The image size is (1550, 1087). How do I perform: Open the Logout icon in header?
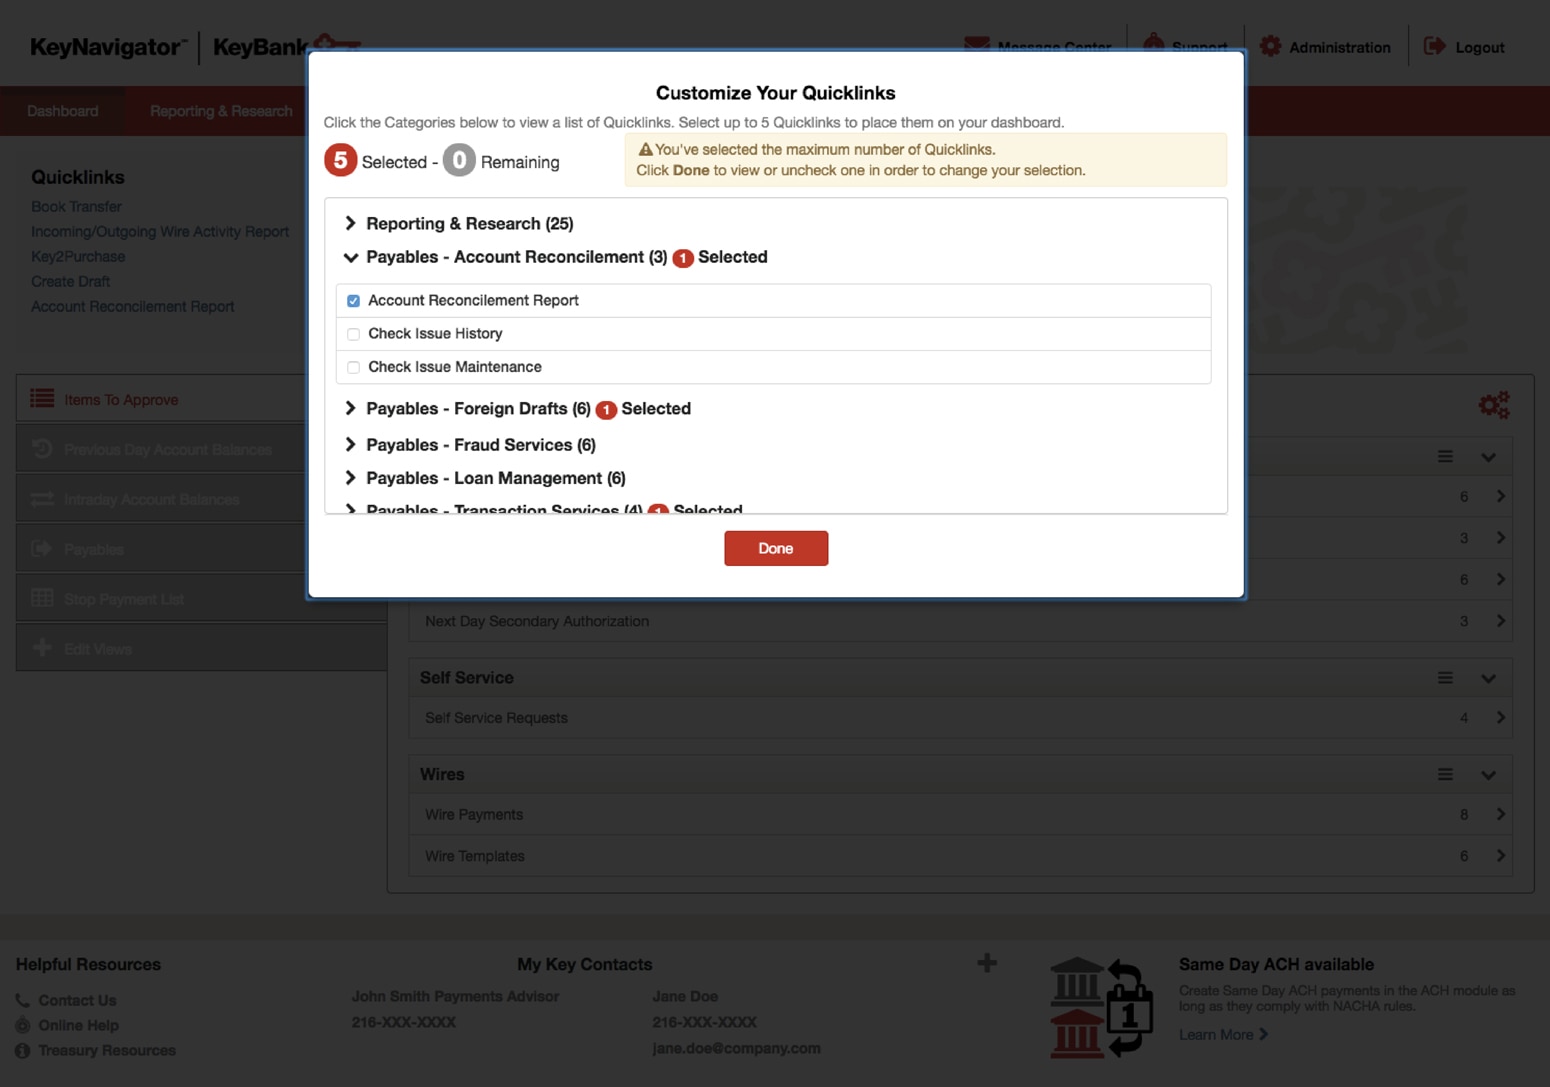[1435, 46]
